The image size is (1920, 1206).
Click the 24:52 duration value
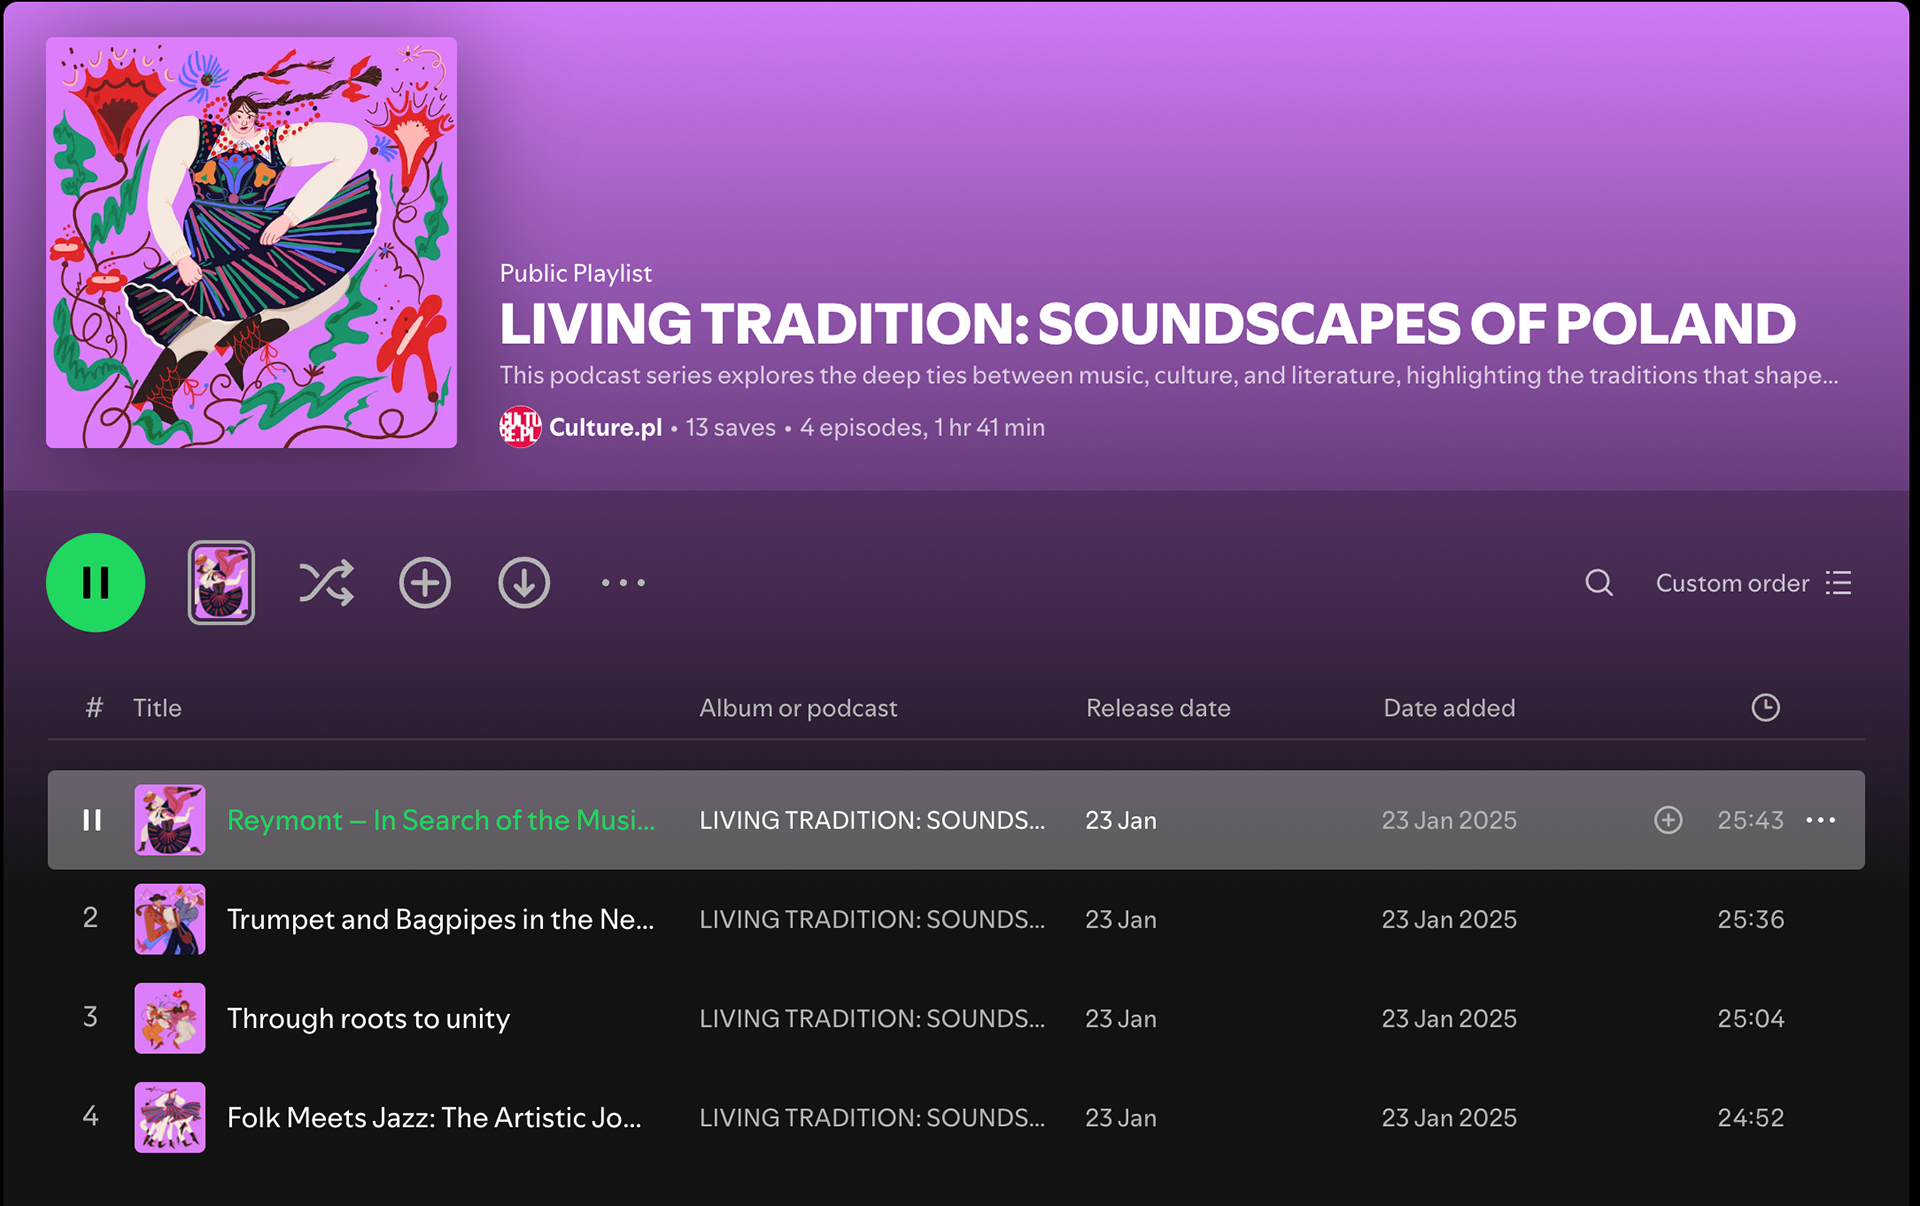[x=1750, y=1117]
